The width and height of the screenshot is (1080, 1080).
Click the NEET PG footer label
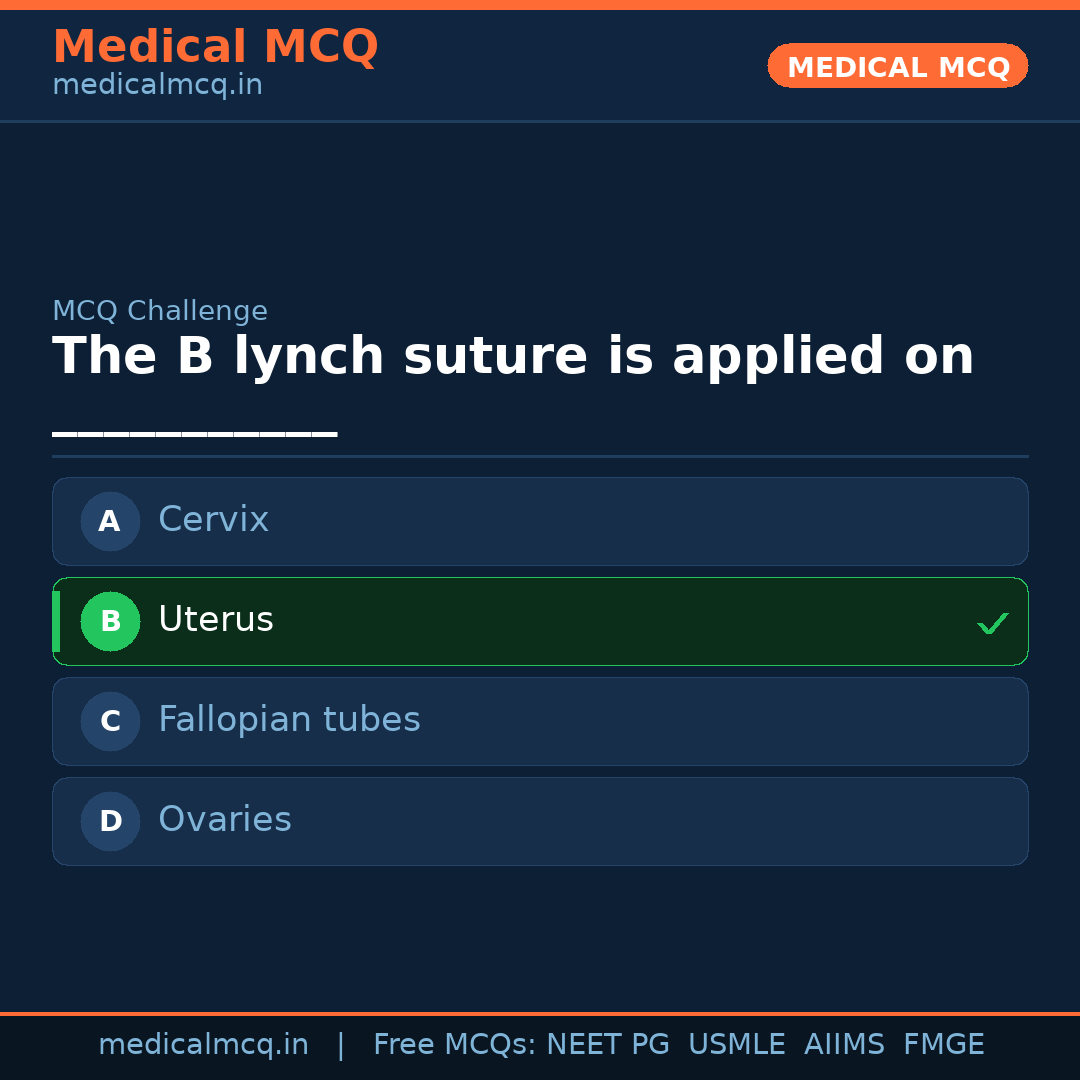tap(607, 1044)
